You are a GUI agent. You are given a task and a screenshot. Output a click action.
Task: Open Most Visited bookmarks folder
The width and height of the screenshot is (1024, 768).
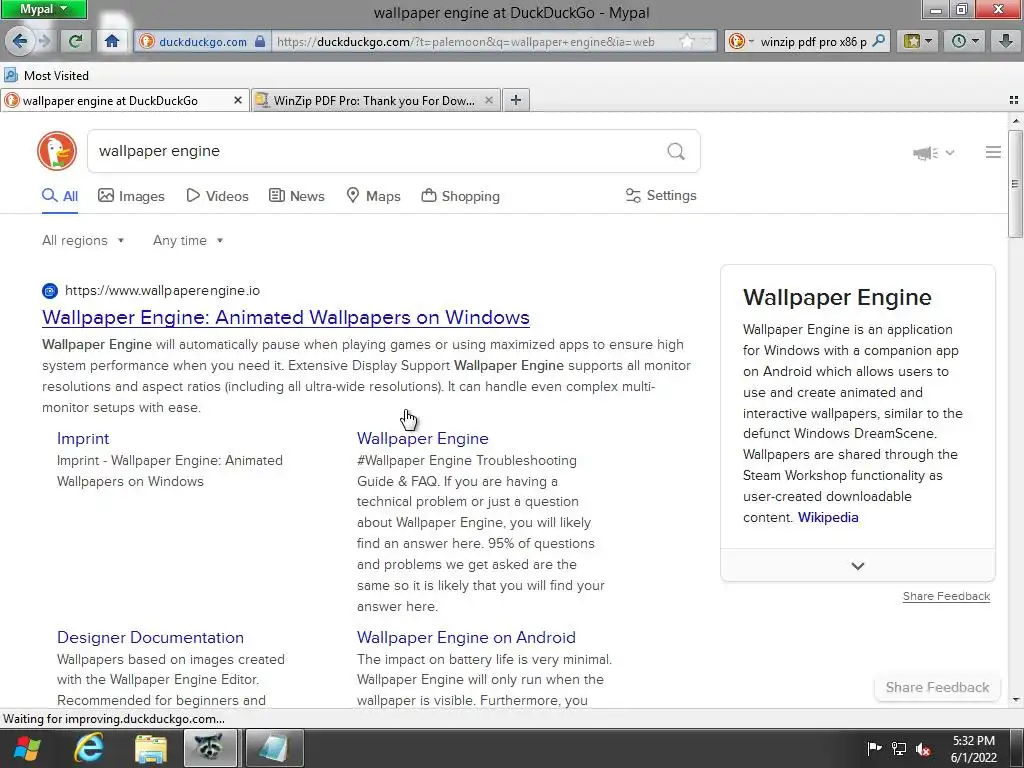(x=46, y=76)
